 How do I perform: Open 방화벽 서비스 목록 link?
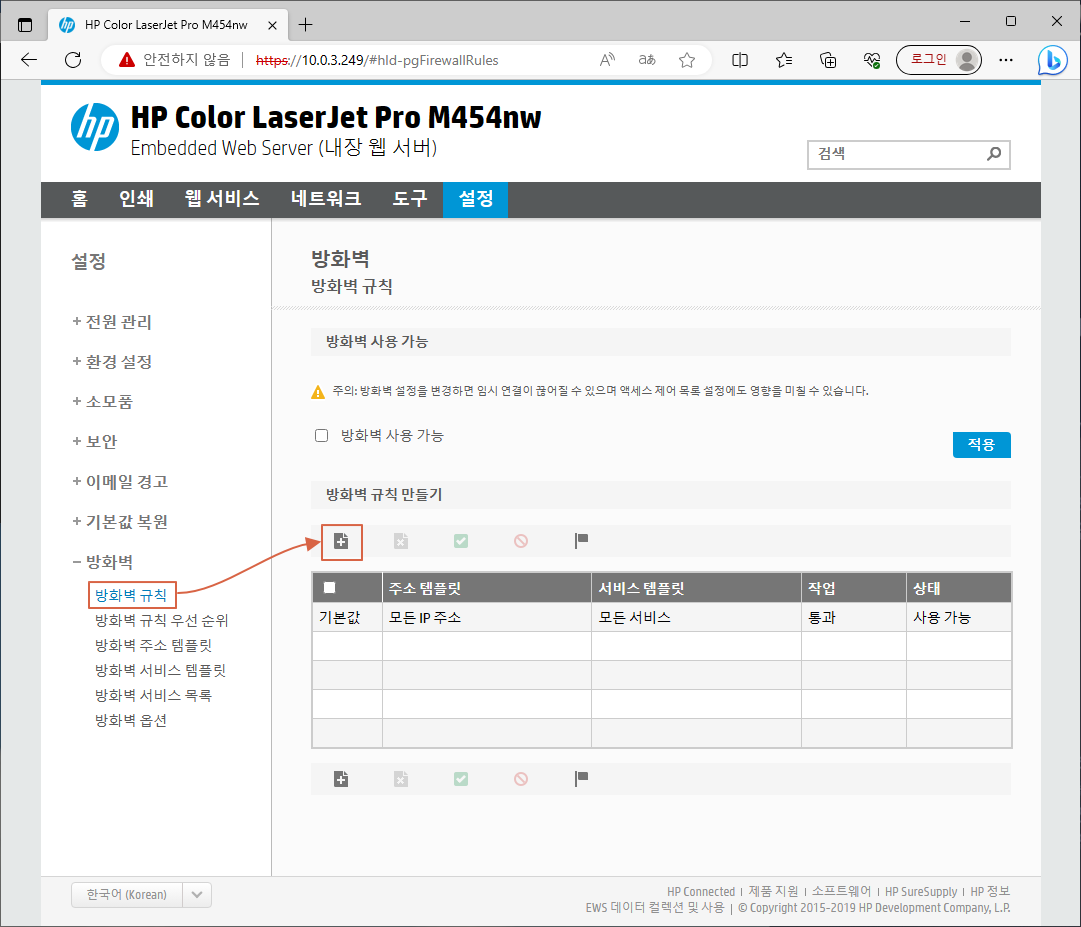pyautogui.click(x=153, y=695)
